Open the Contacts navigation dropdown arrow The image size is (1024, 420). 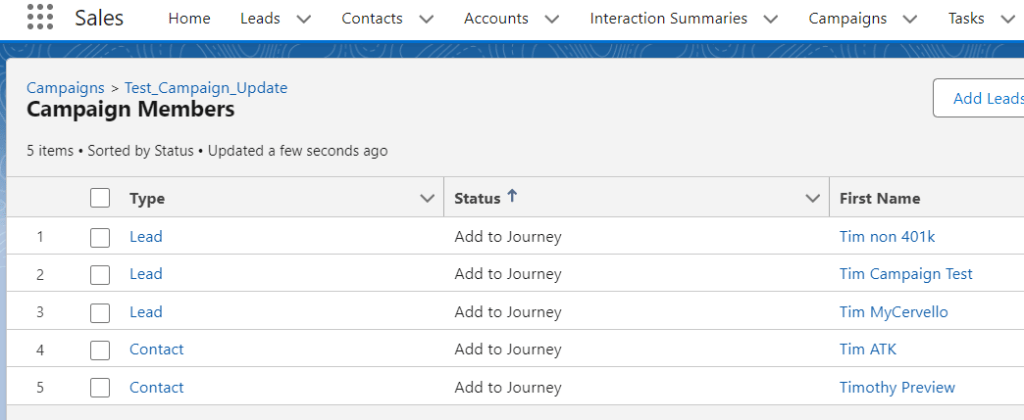[x=426, y=19]
